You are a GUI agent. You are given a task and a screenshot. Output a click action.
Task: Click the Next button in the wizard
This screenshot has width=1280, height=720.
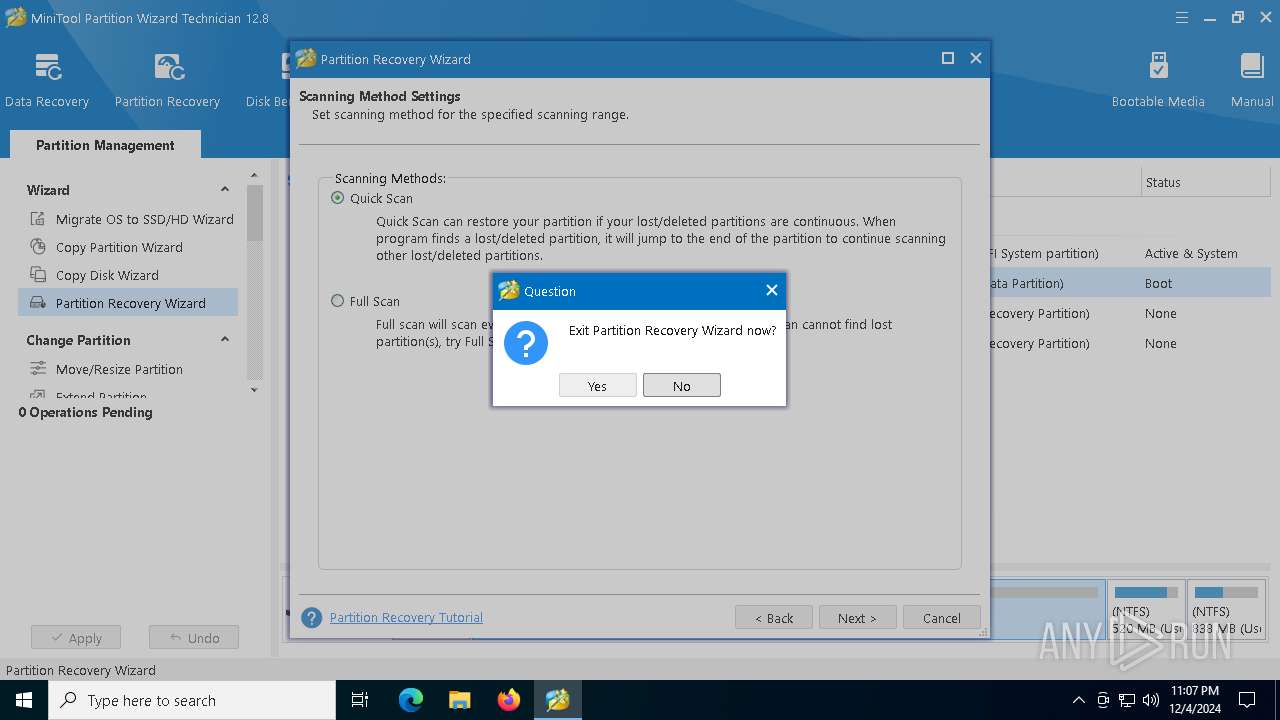[857, 618]
